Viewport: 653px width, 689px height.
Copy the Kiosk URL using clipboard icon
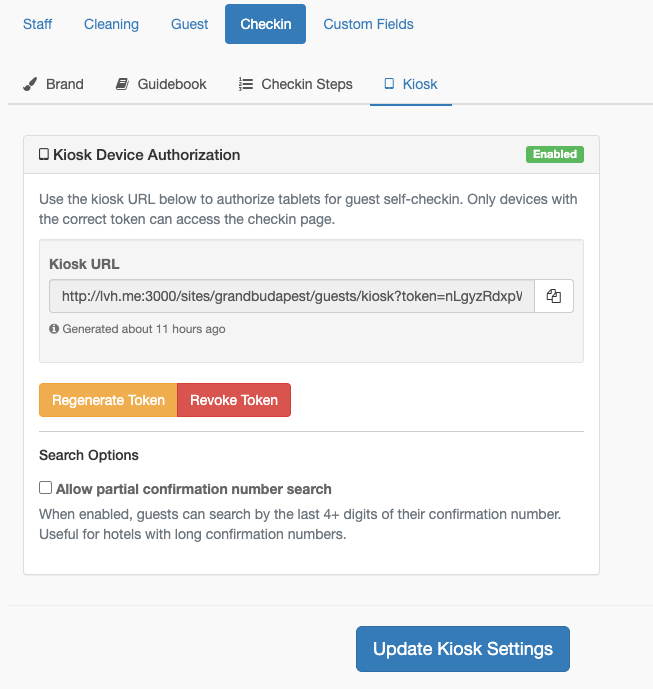click(554, 296)
